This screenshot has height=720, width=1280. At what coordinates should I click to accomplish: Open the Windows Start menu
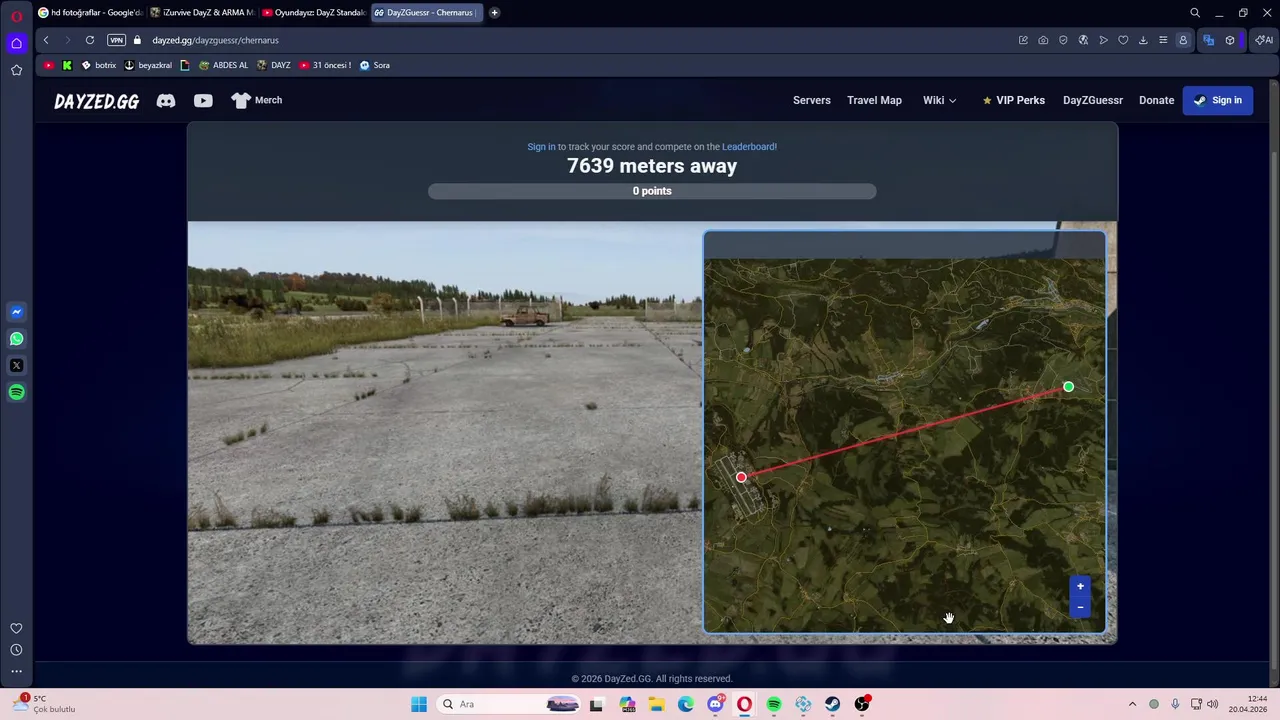point(419,704)
